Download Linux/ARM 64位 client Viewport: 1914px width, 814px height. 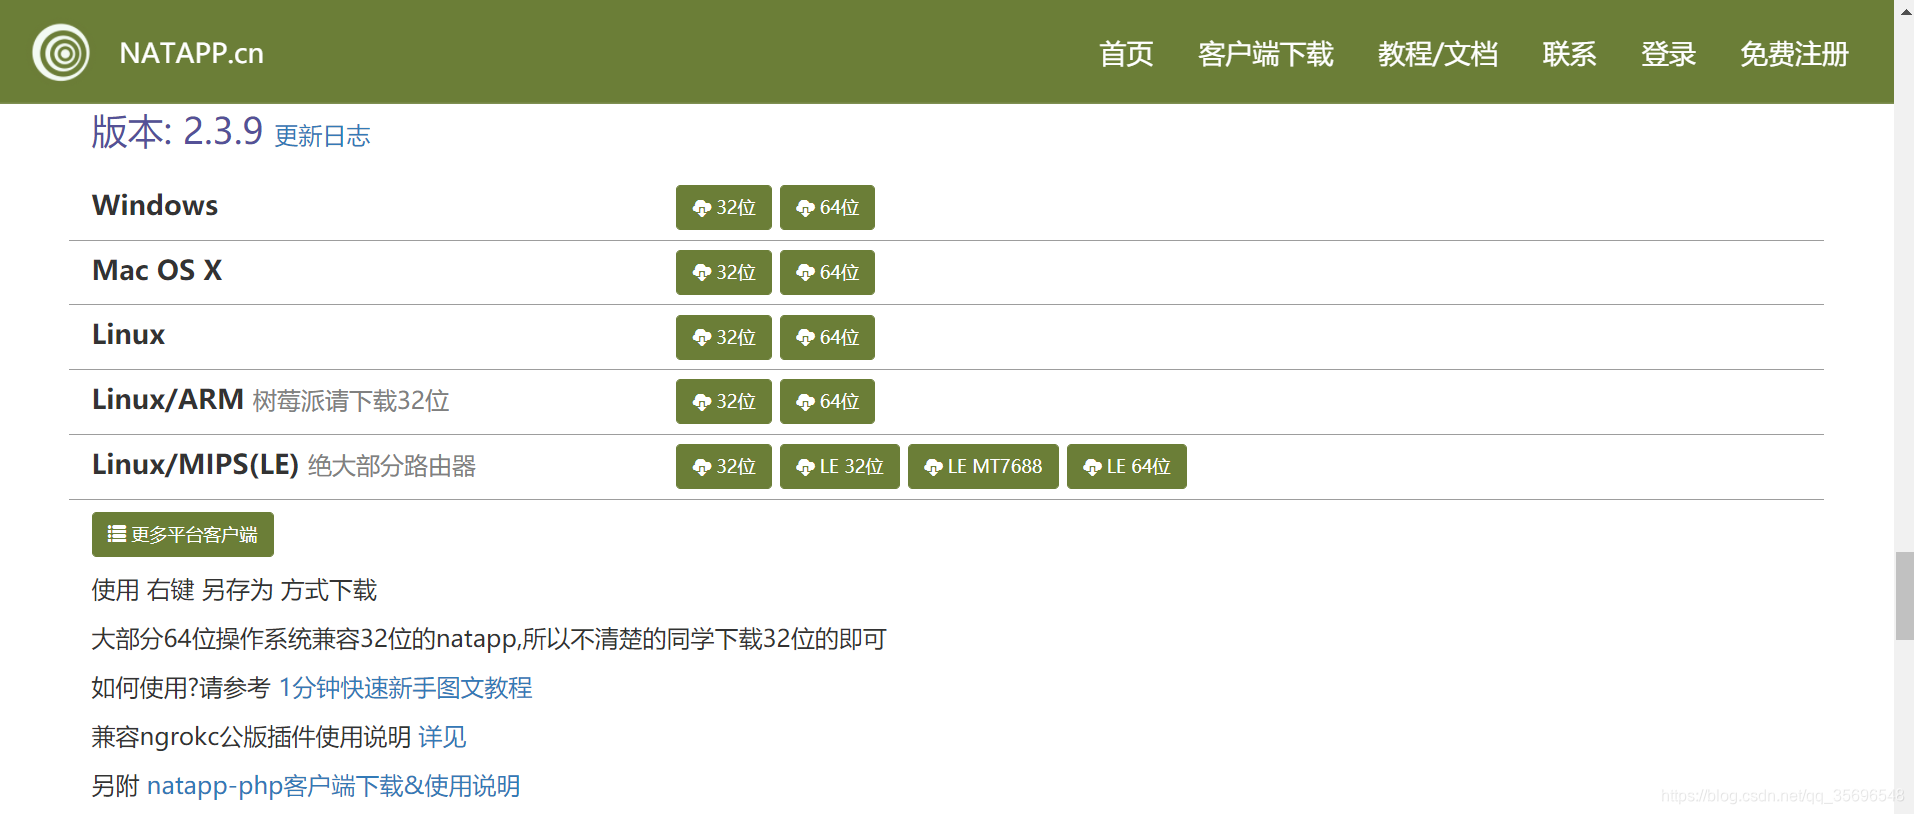pyautogui.click(x=827, y=401)
